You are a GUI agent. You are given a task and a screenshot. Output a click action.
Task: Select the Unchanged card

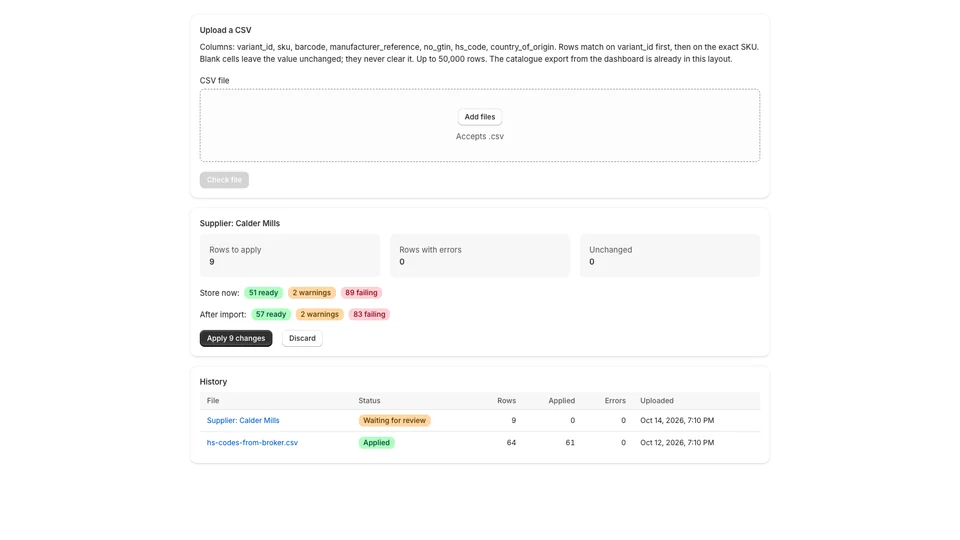pyautogui.click(x=670, y=256)
